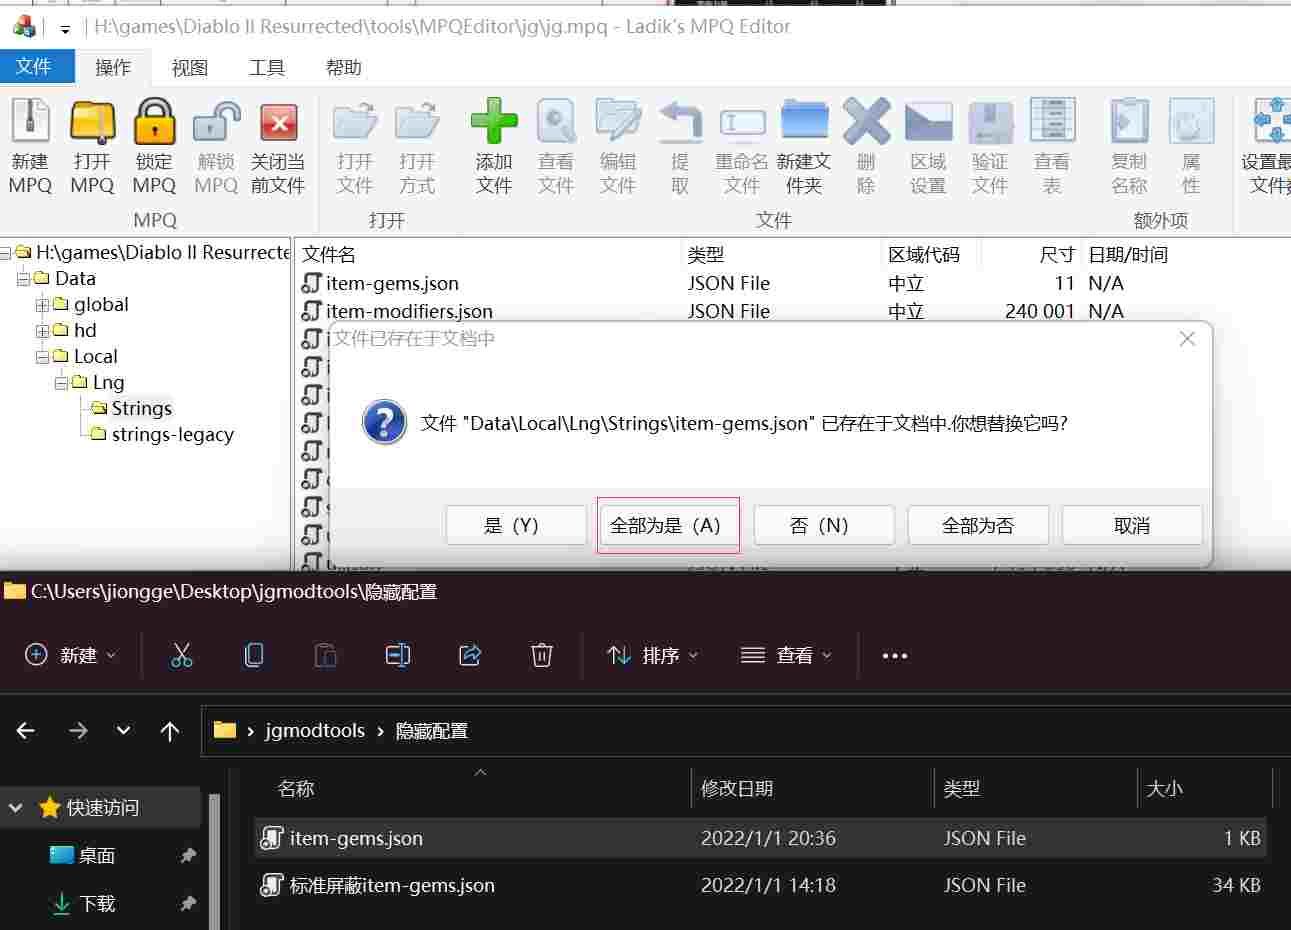Collapse the Lng folder tree node
The image size is (1291, 930).
pos(61,382)
